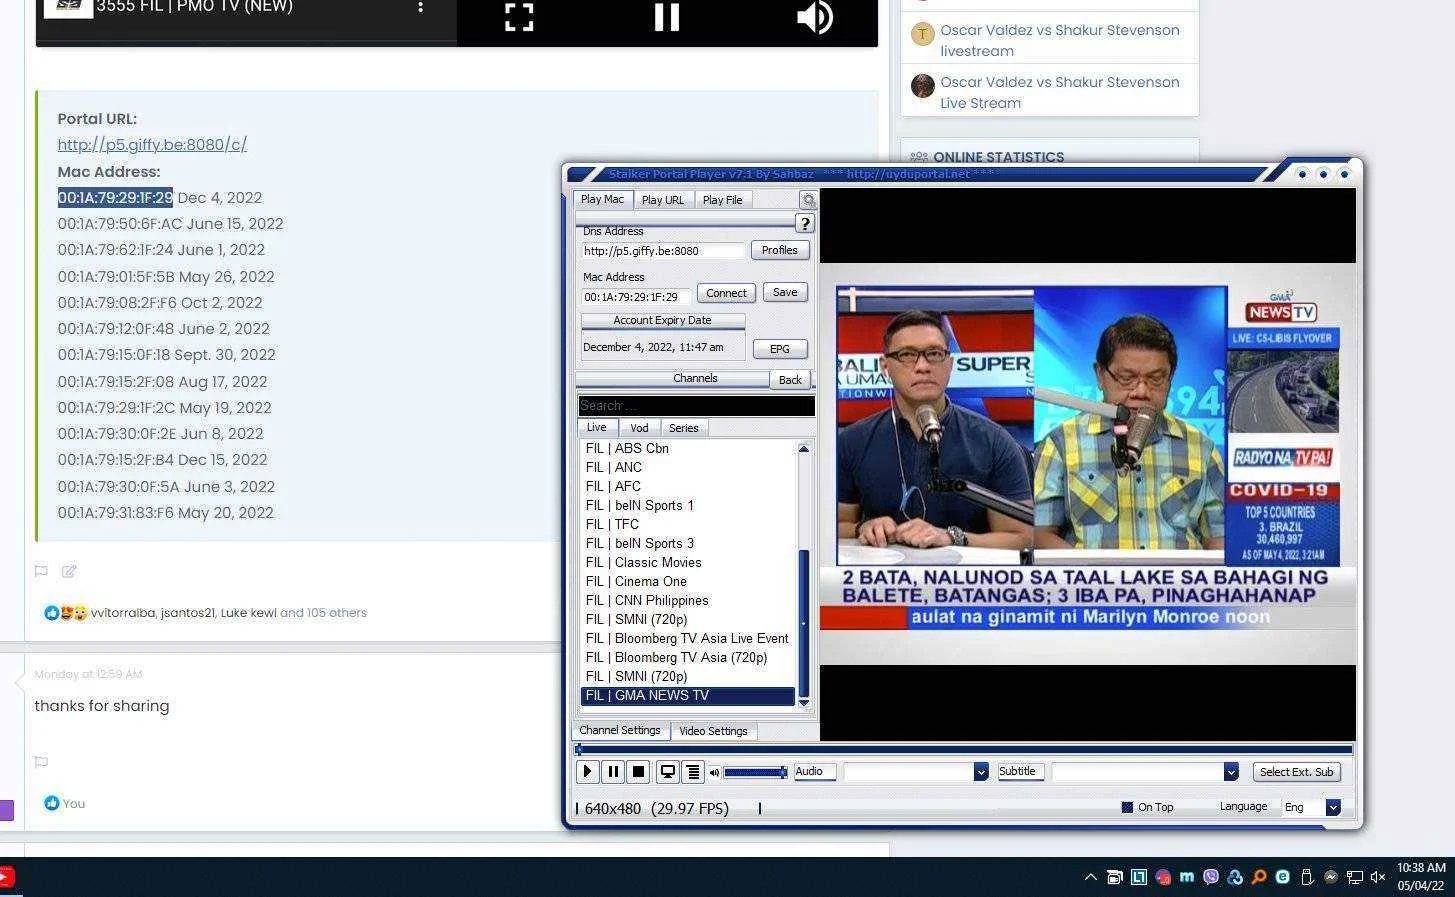Select the Vod tab
This screenshot has width=1455, height=897.
[x=639, y=428]
